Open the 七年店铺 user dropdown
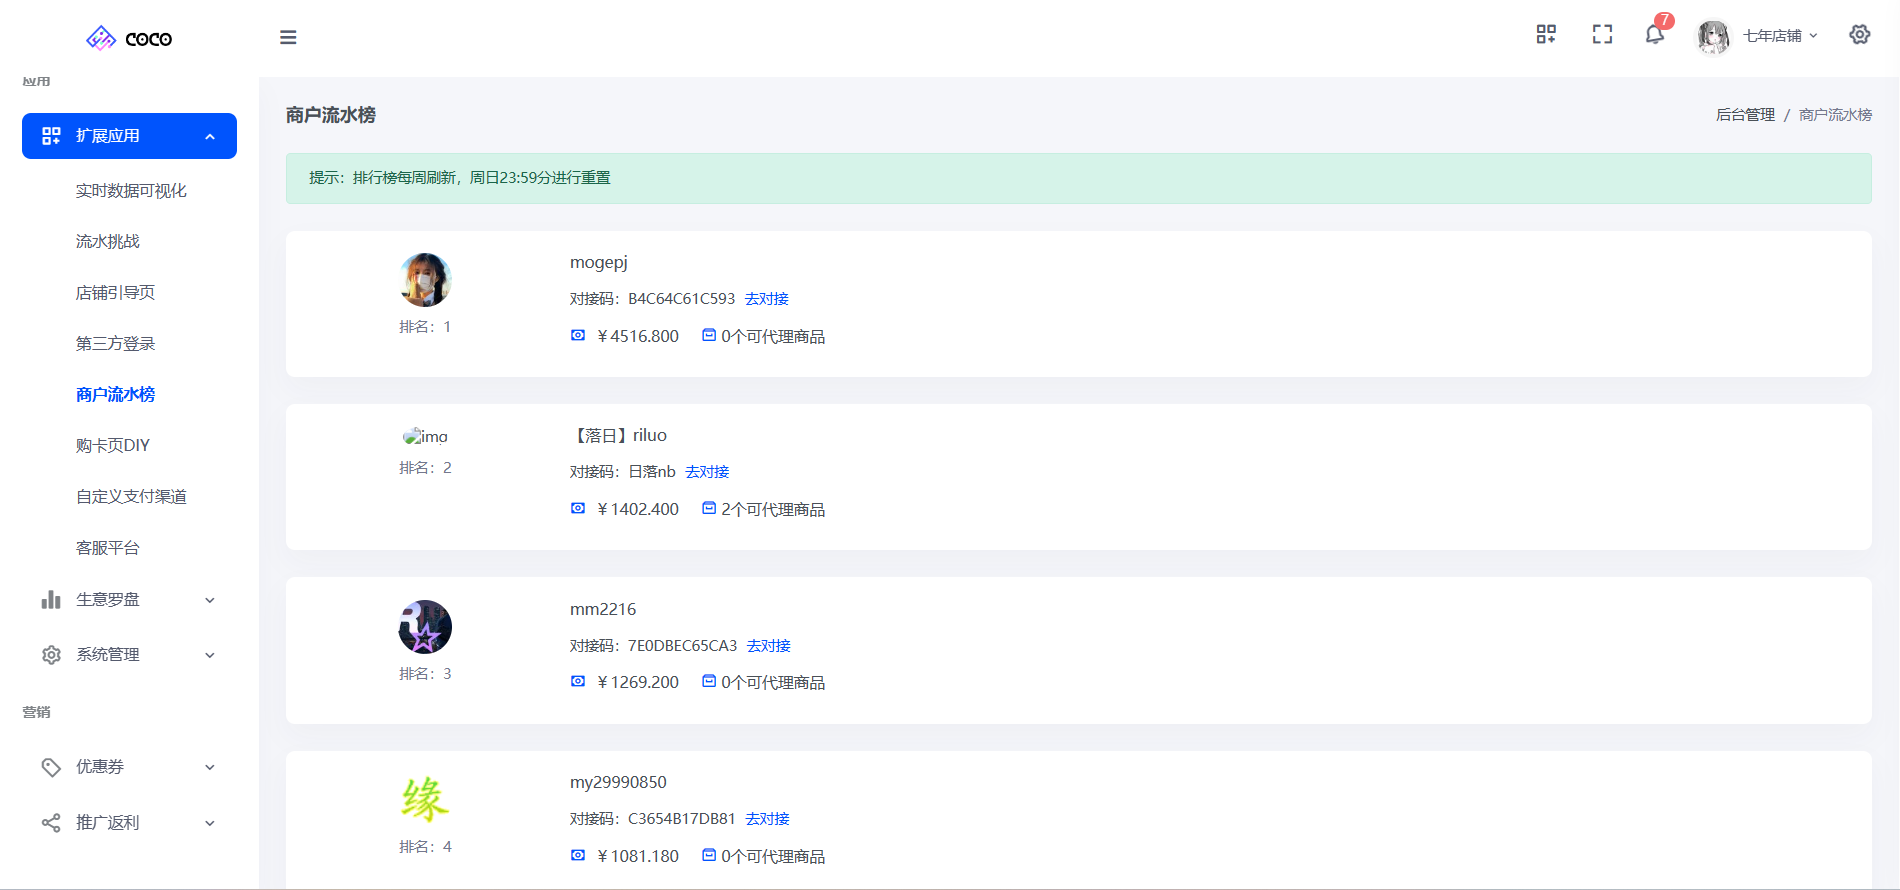Viewport: 1900px width, 890px height. coord(1771,36)
